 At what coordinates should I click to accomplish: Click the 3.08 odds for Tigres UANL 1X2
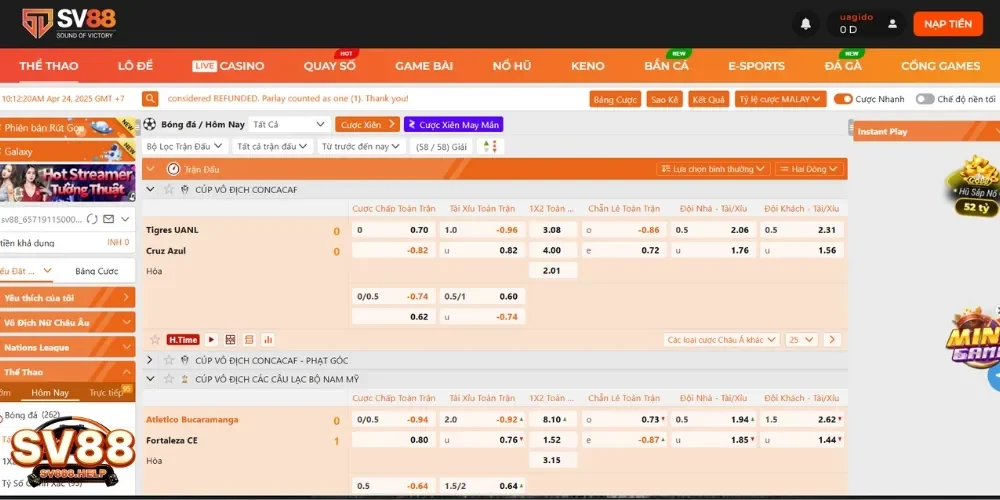(551, 230)
